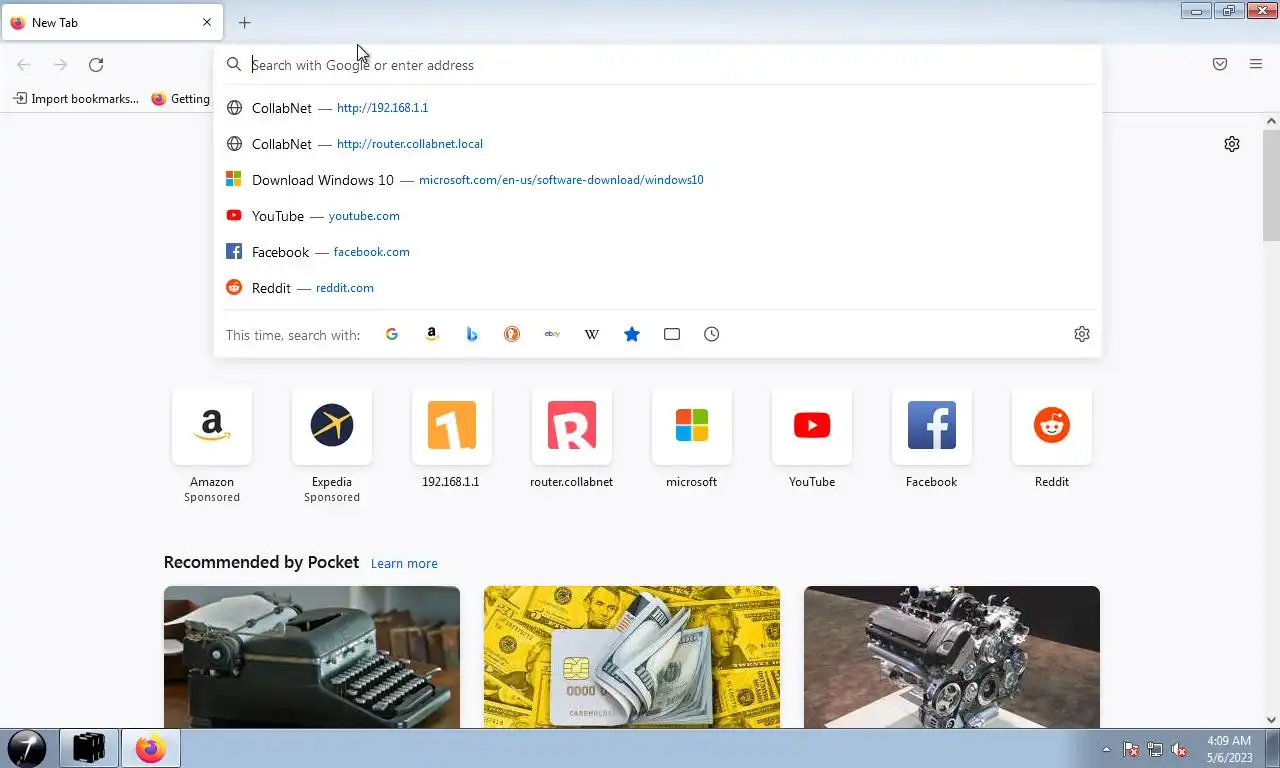Choose CollabNet http://192.168.1.1 suggestion
This screenshot has height=768, width=1280.
657,108
